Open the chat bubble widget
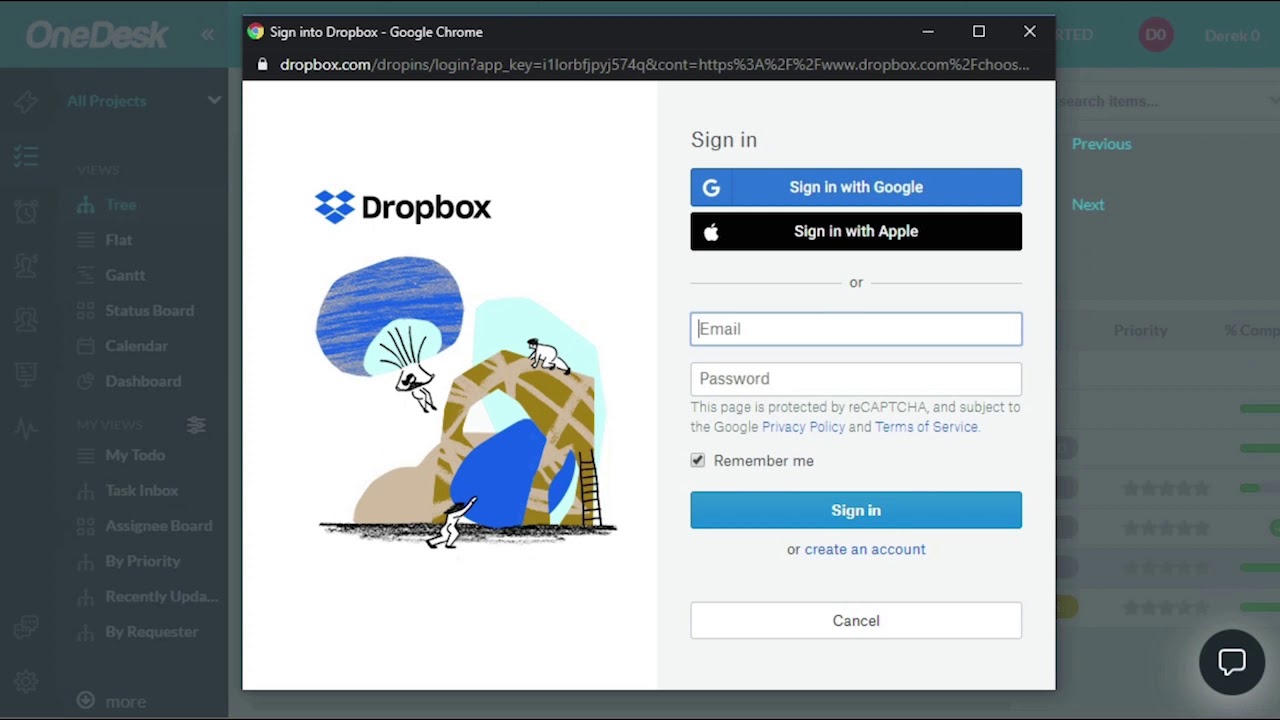 click(x=1232, y=662)
